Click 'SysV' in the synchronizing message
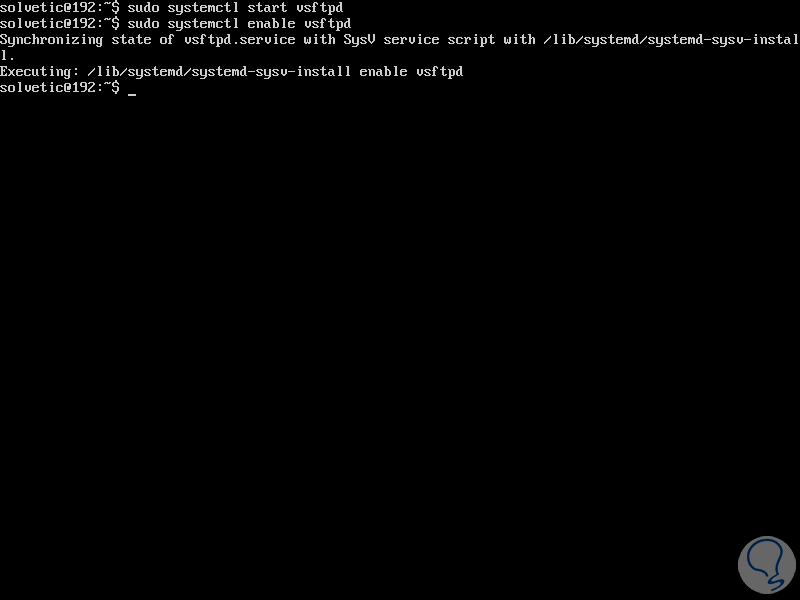Viewport: 800px width, 600px height. (x=359, y=40)
